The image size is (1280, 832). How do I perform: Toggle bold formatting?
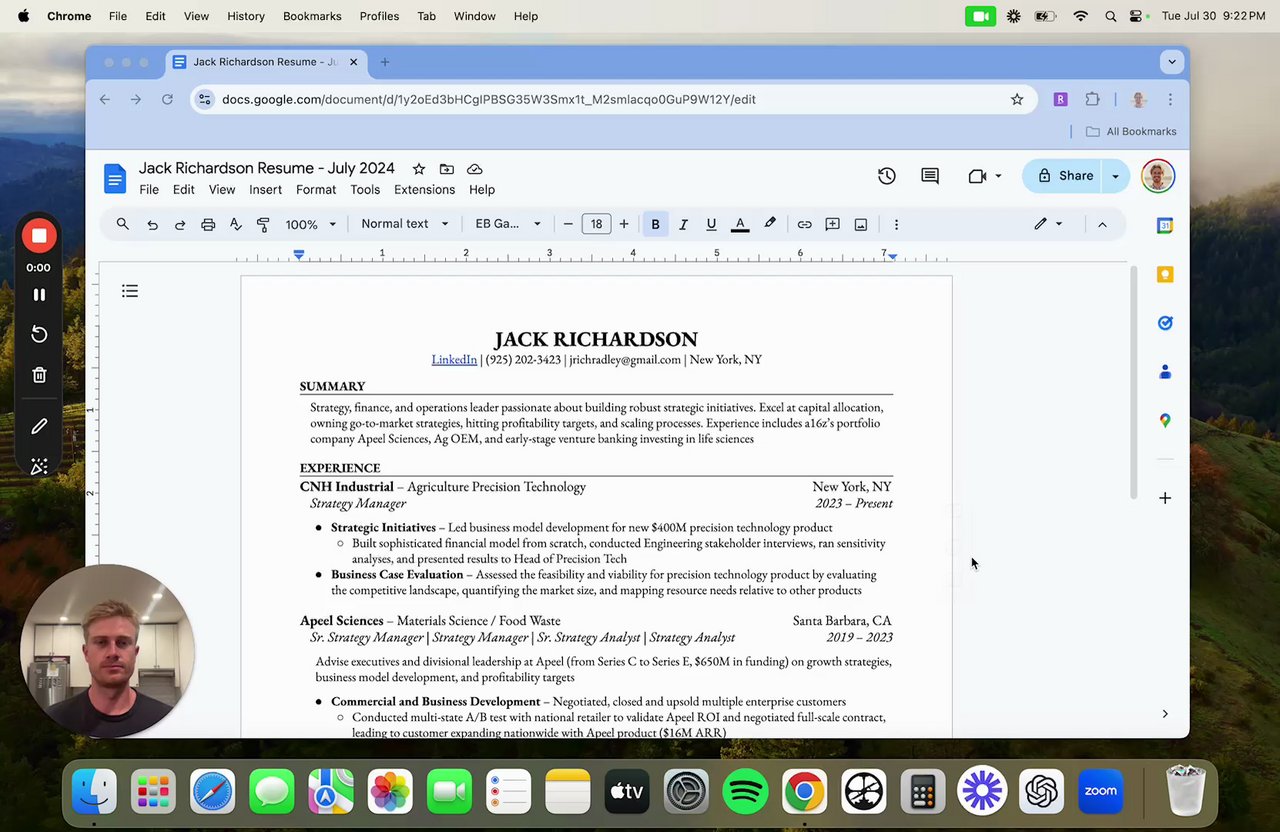pos(655,224)
